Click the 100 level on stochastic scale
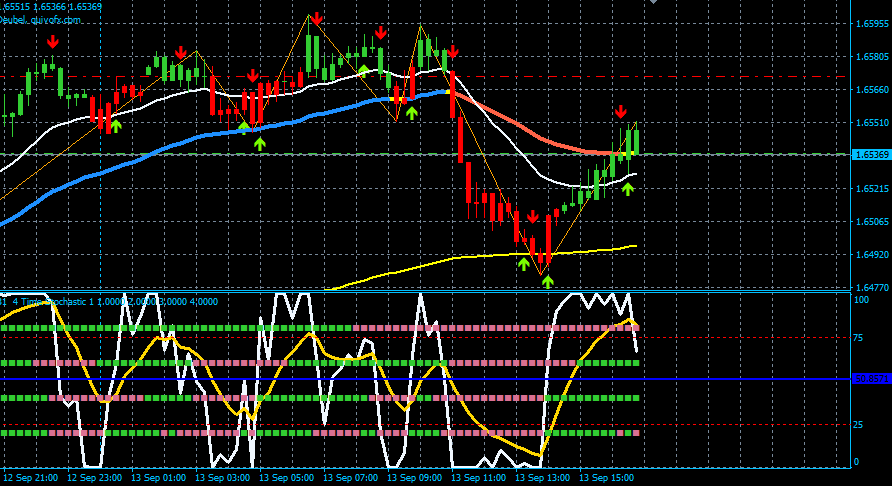The image size is (892, 486). tap(862, 299)
